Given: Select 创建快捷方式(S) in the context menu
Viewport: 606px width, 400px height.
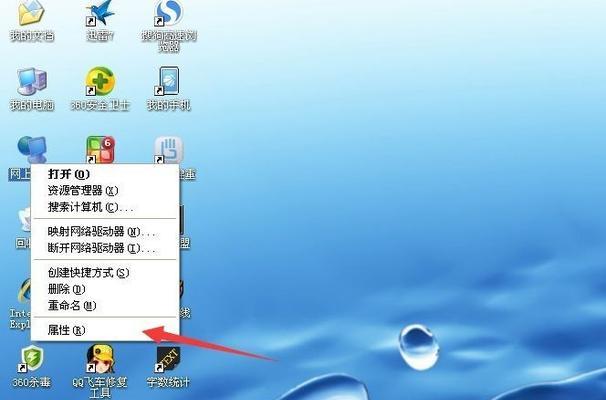Looking at the screenshot, I should (x=105, y=273).
